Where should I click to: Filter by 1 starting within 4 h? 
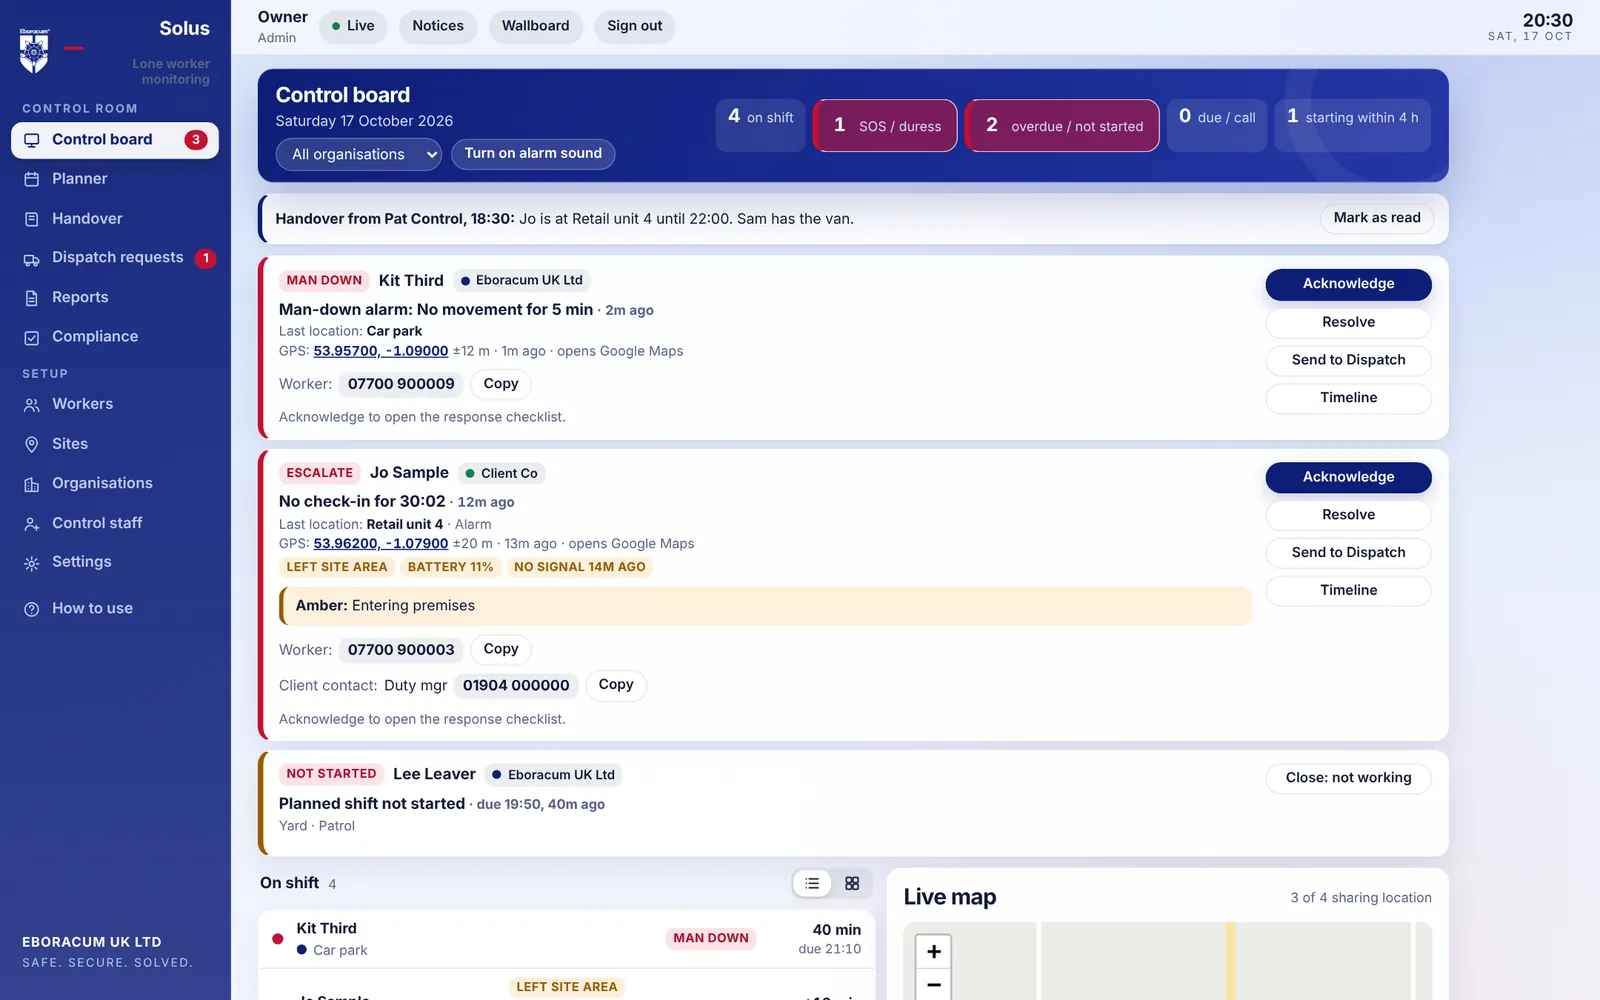pos(1352,125)
